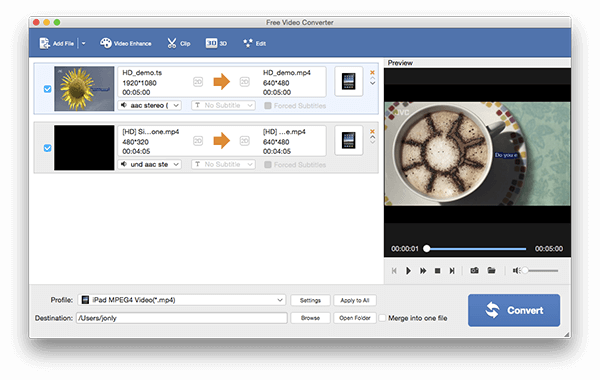Skip to next in preview controls
Screen dimensions: 600x380
[452, 271]
